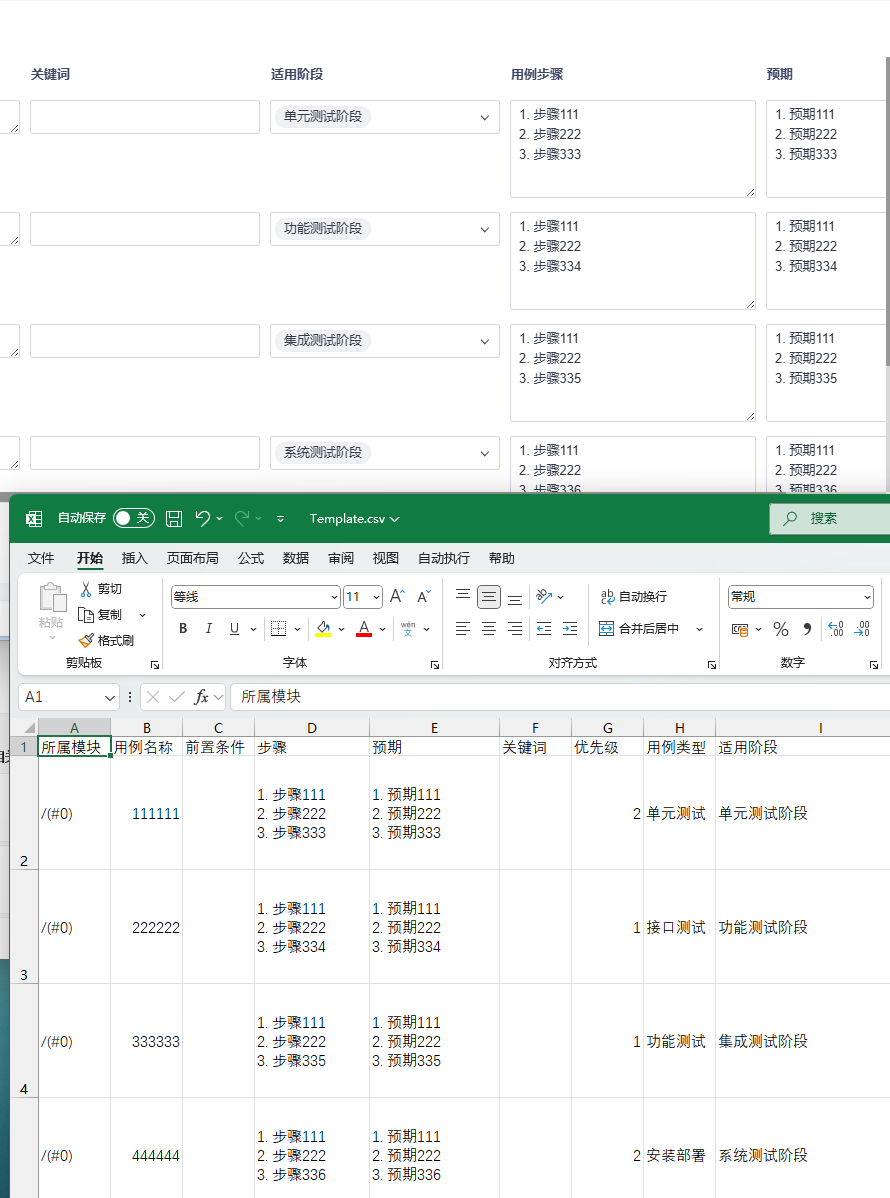The height and width of the screenshot is (1198, 890).
Task: Click the Paste clipboard icon
Action: (x=52, y=597)
